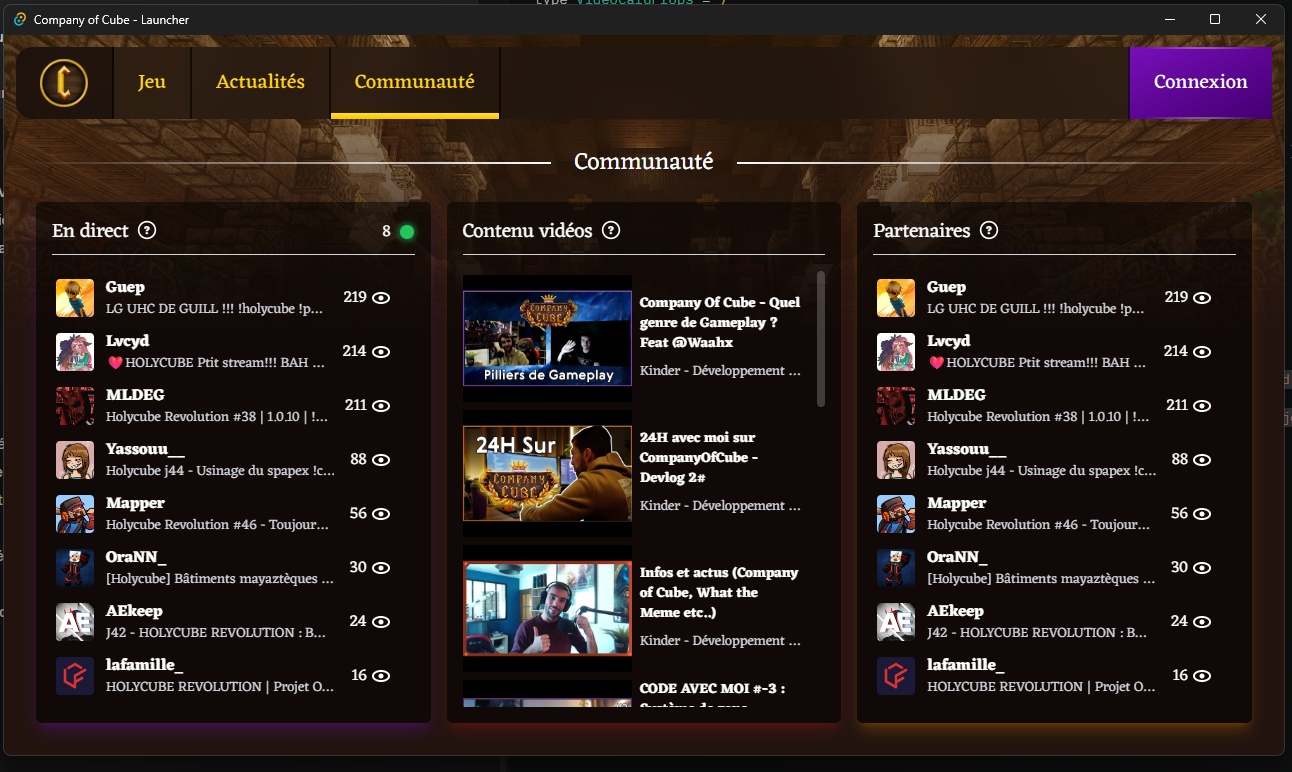The height and width of the screenshot is (772, 1292).
Task: Click MLDEG's avatar in Partenaires
Action: pyautogui.click(x=896, y=406)
